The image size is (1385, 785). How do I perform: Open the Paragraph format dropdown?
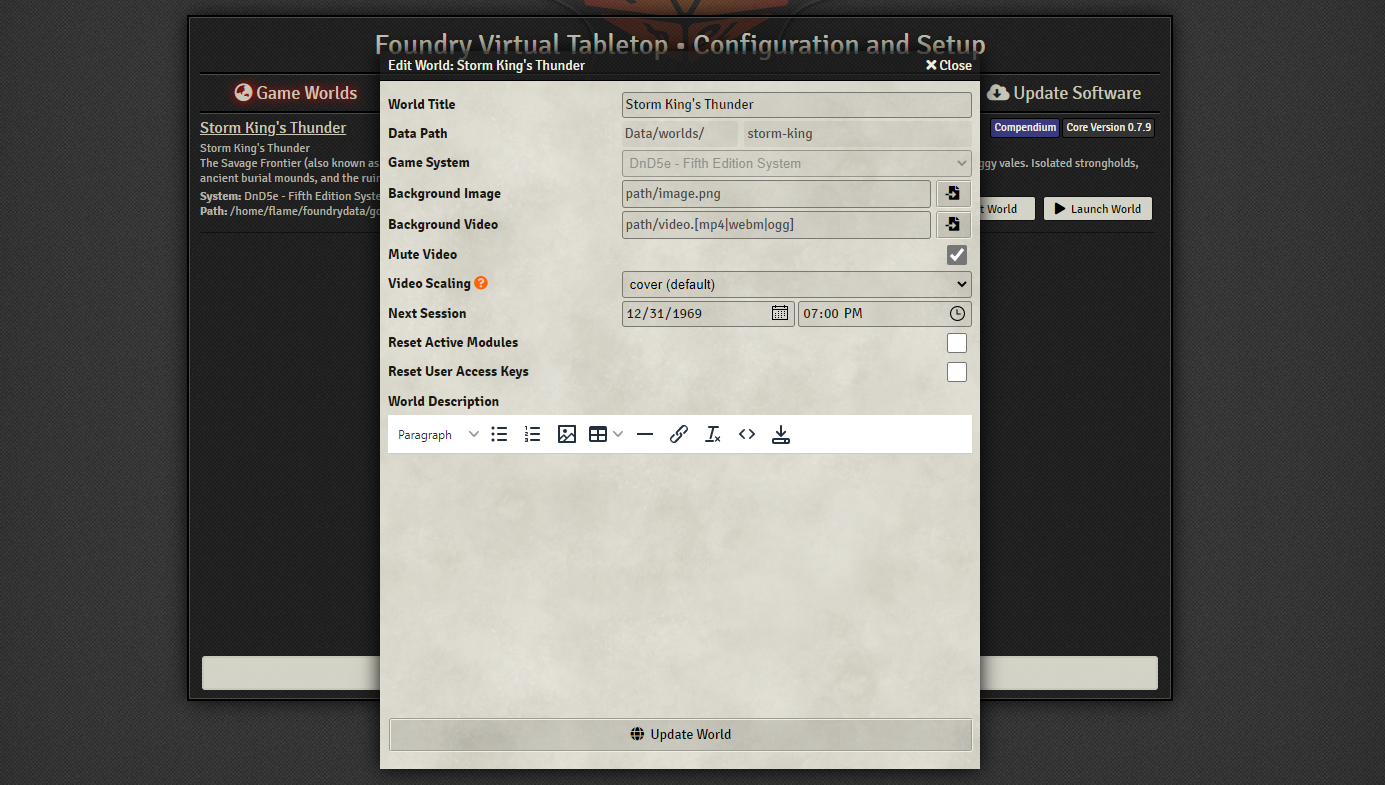coord(438,435)
